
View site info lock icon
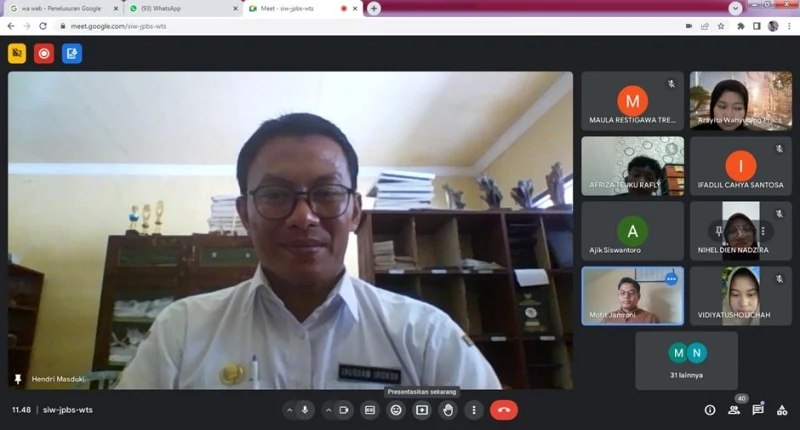click(x=63, y=26)
